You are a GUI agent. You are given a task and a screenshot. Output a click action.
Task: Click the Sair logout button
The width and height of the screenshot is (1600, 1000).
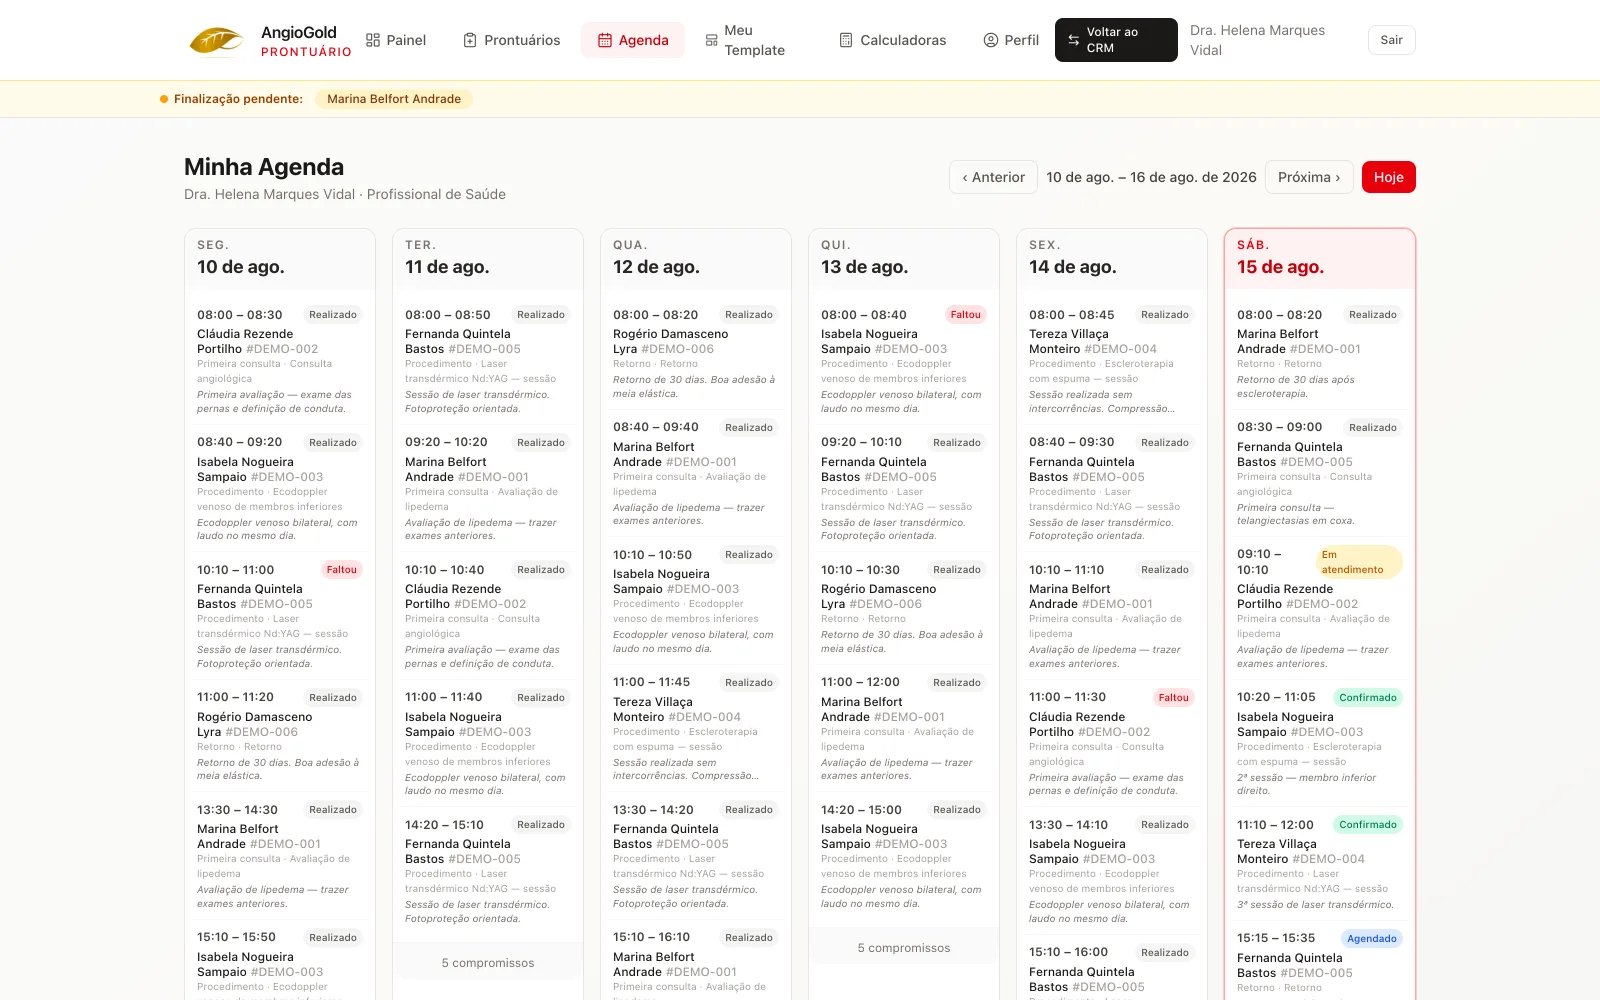coord(1392,40)
